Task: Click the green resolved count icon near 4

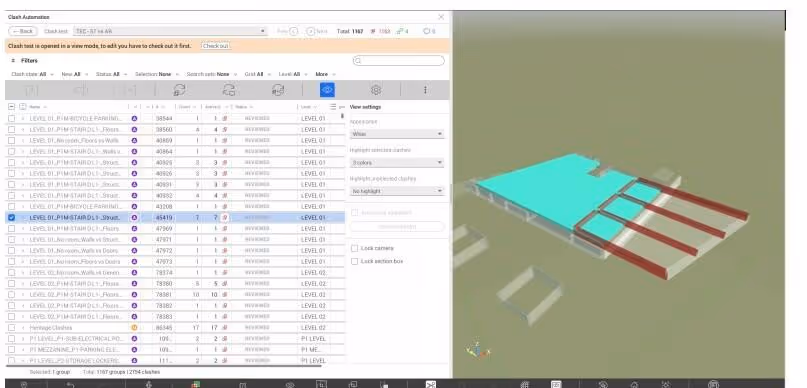Action: click(399, 31)
